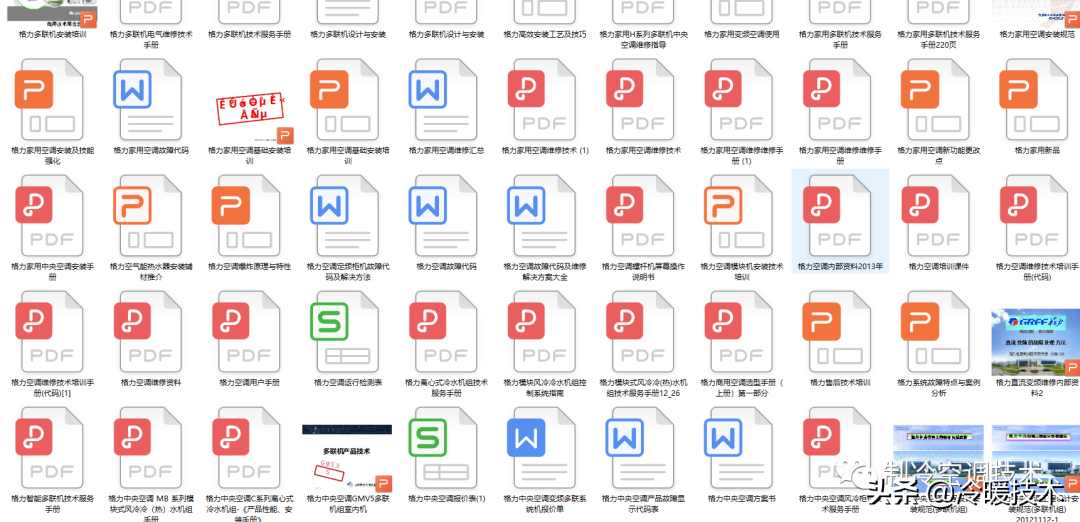Select the 格力模块式风冷冷(热)水机组技术服务手册12_26 PDF icon
The image size is (1080, 522).
[x=639, y=332]
